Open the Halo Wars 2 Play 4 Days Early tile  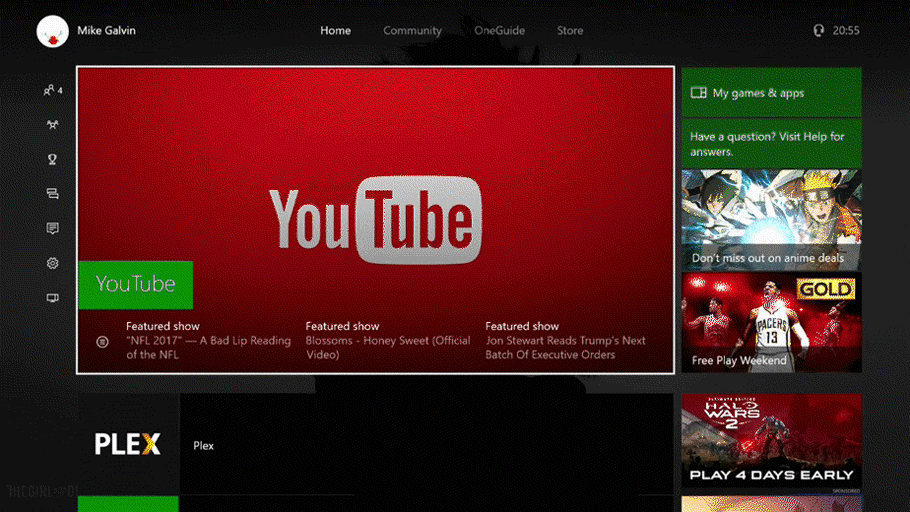(771, 441)
